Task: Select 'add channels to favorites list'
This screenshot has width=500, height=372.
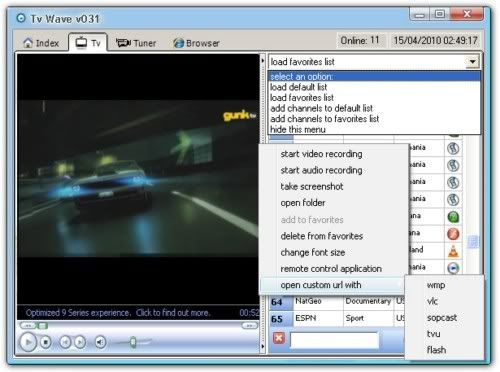Action: coord(325,119)
